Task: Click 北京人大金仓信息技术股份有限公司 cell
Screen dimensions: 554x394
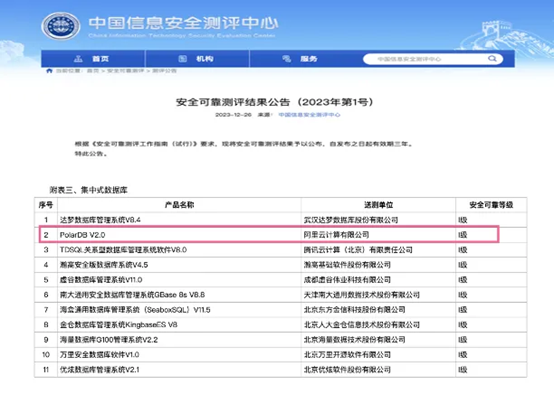Action: [x=378, y=325]
